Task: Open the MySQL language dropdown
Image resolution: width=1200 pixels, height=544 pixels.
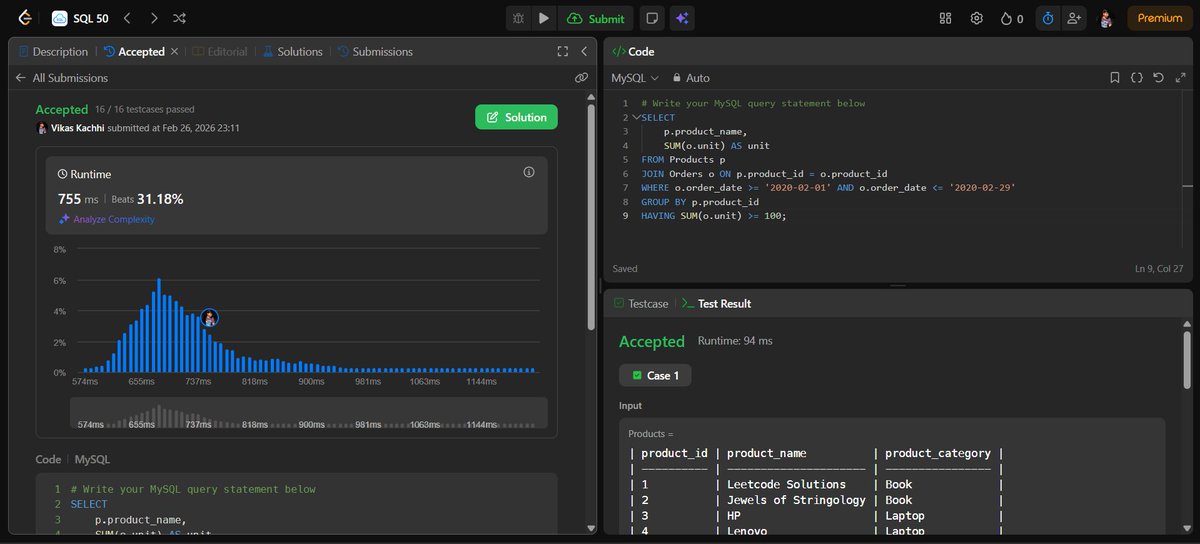Action: click(x=635, y=77)
